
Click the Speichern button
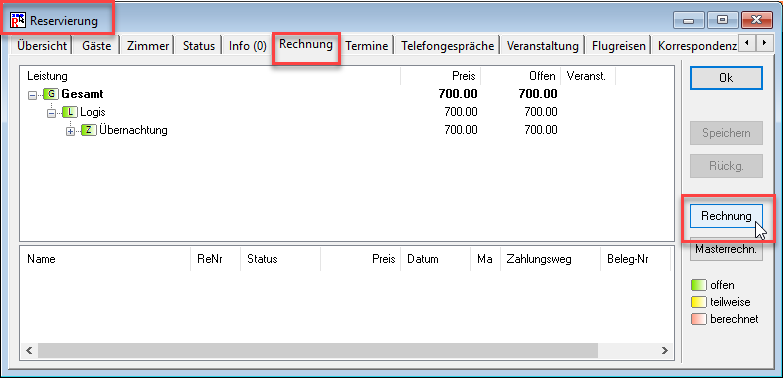point(726,133)
